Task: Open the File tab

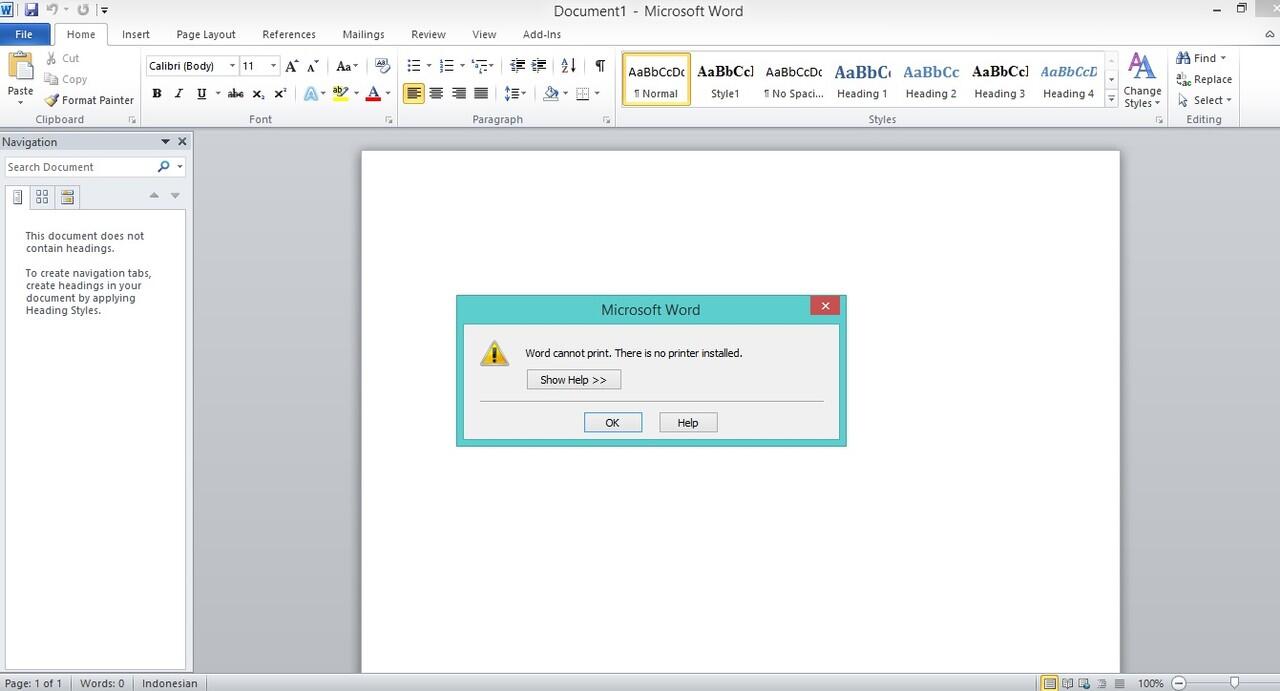Action: [24, 34]
